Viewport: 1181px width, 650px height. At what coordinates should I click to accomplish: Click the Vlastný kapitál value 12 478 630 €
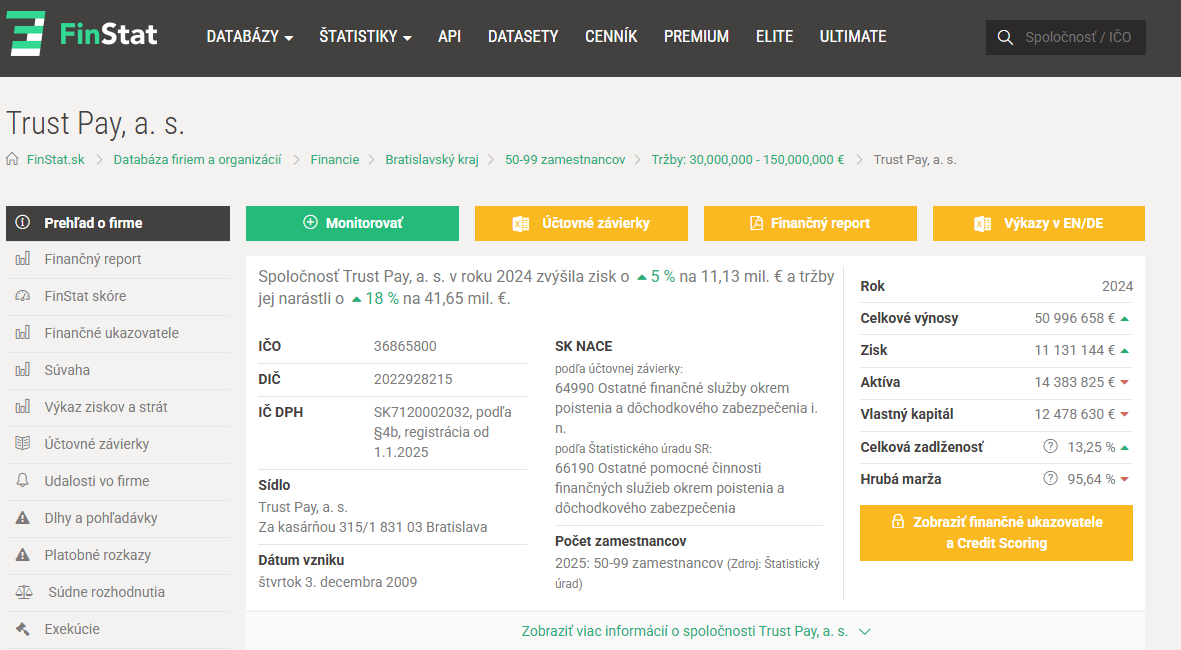pyautogui.click(x=1074, y=414)
